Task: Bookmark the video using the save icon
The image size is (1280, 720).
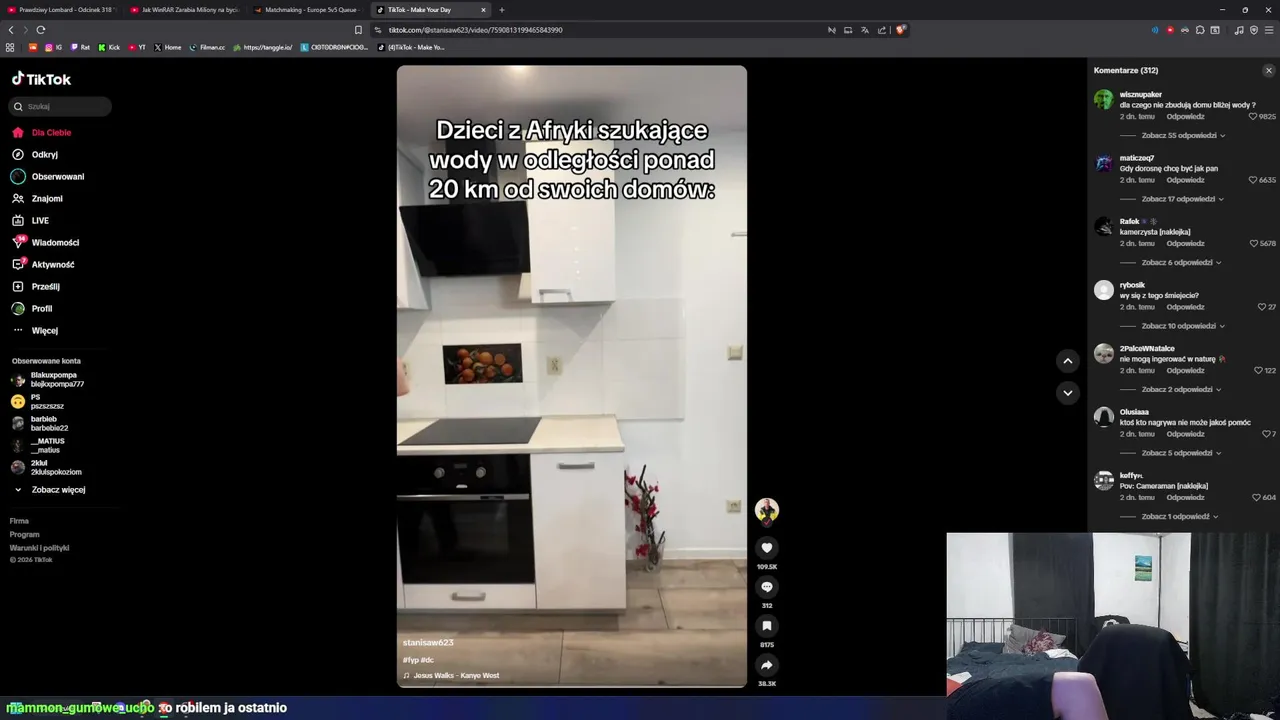Action: point(767,626)
